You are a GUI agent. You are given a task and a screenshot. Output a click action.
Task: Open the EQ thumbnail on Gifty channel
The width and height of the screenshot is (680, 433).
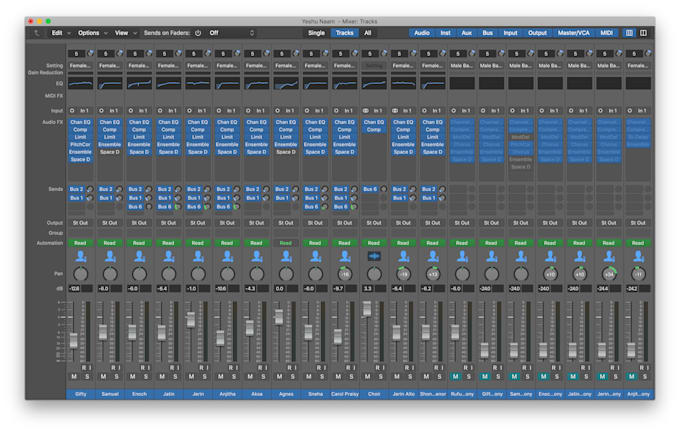pos(81,83)
